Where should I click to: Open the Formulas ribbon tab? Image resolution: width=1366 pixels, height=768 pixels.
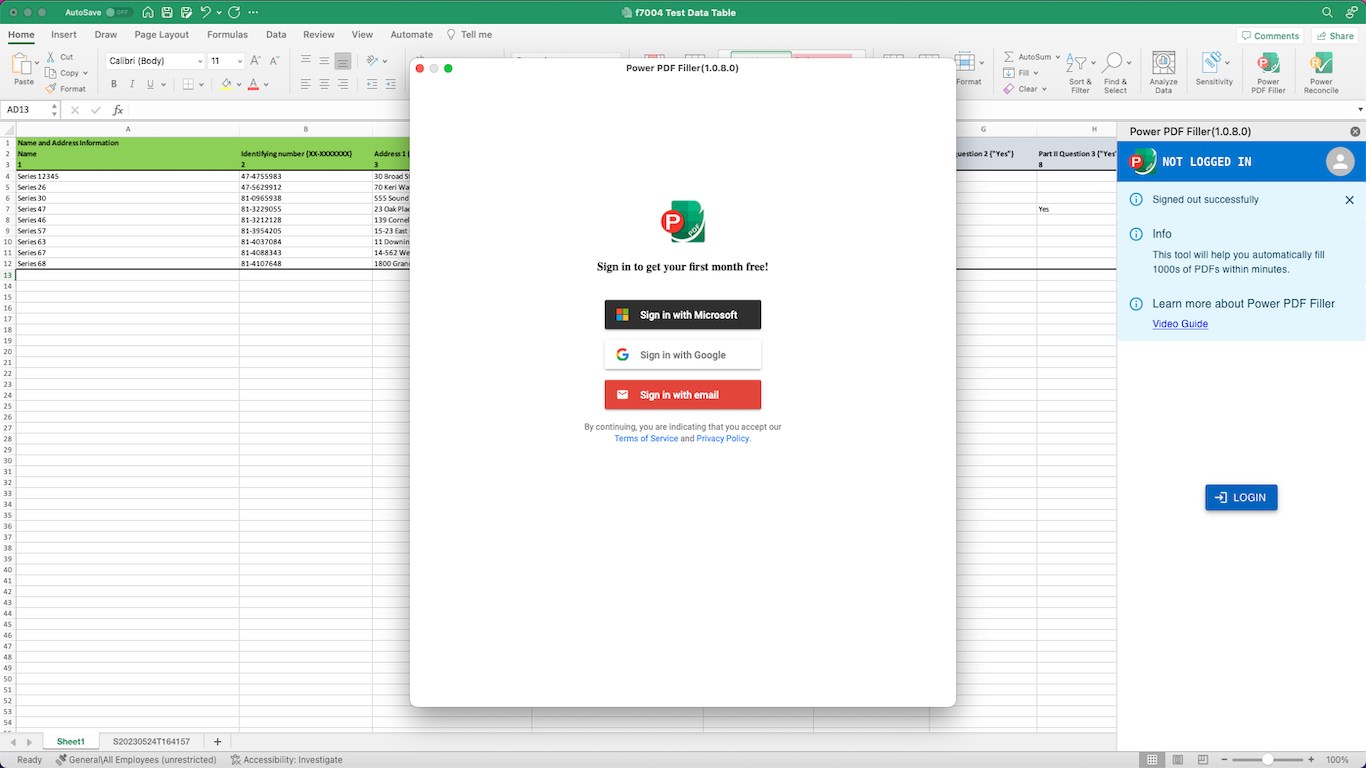[x=227, y=34]
